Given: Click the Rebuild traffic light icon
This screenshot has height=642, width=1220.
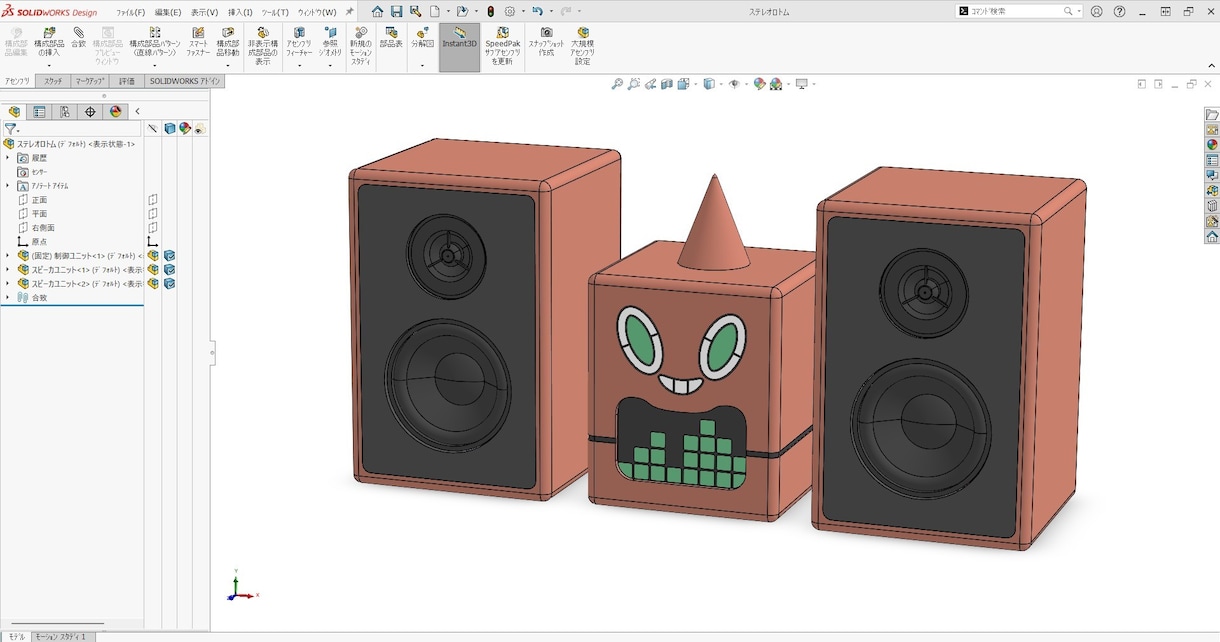Looking at the screenshot, I should click(x=490, y=11).
